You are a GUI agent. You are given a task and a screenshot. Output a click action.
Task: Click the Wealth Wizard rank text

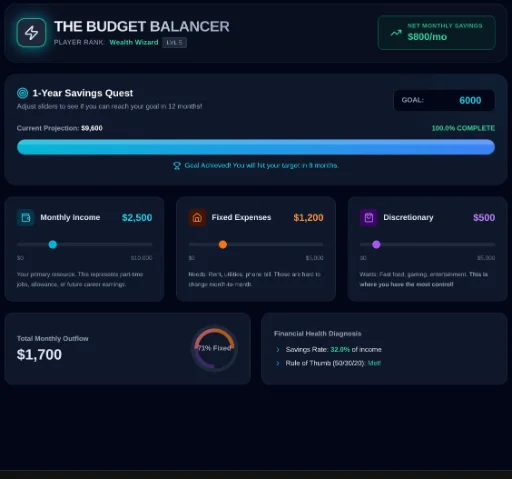134,42
